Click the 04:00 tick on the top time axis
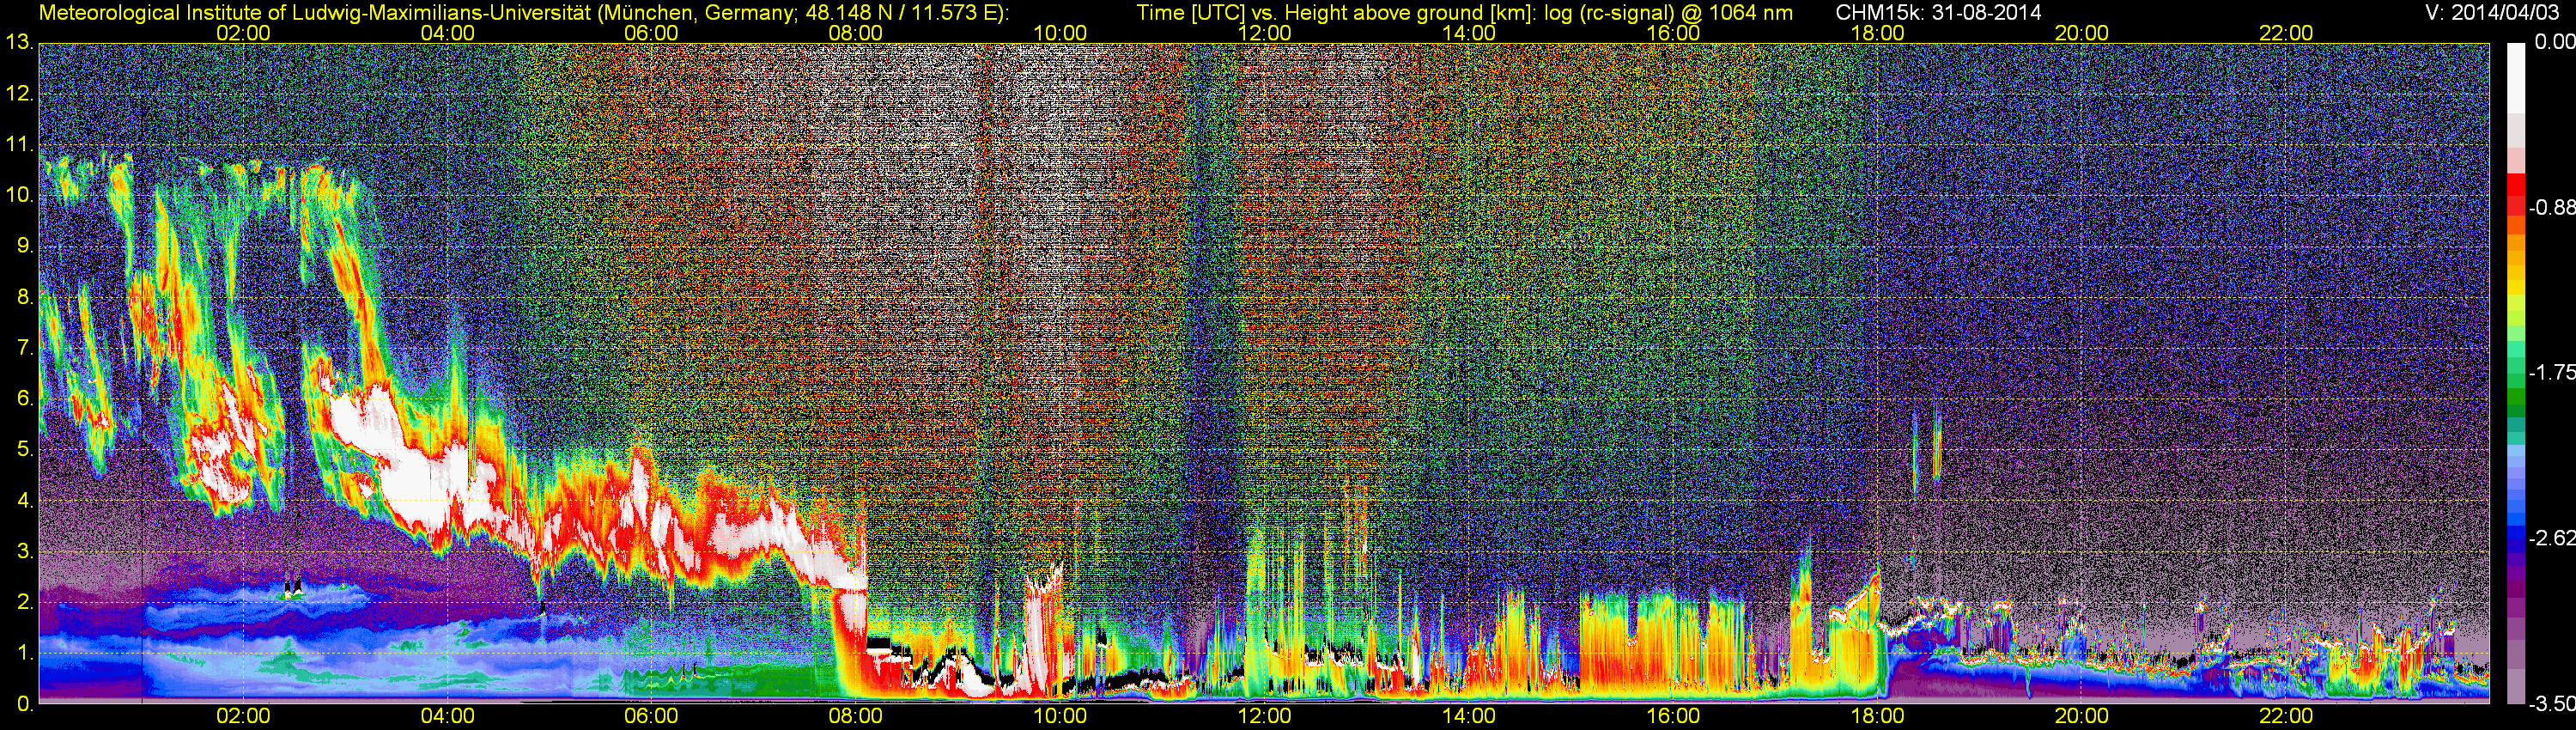 click(x=447, y=33)
